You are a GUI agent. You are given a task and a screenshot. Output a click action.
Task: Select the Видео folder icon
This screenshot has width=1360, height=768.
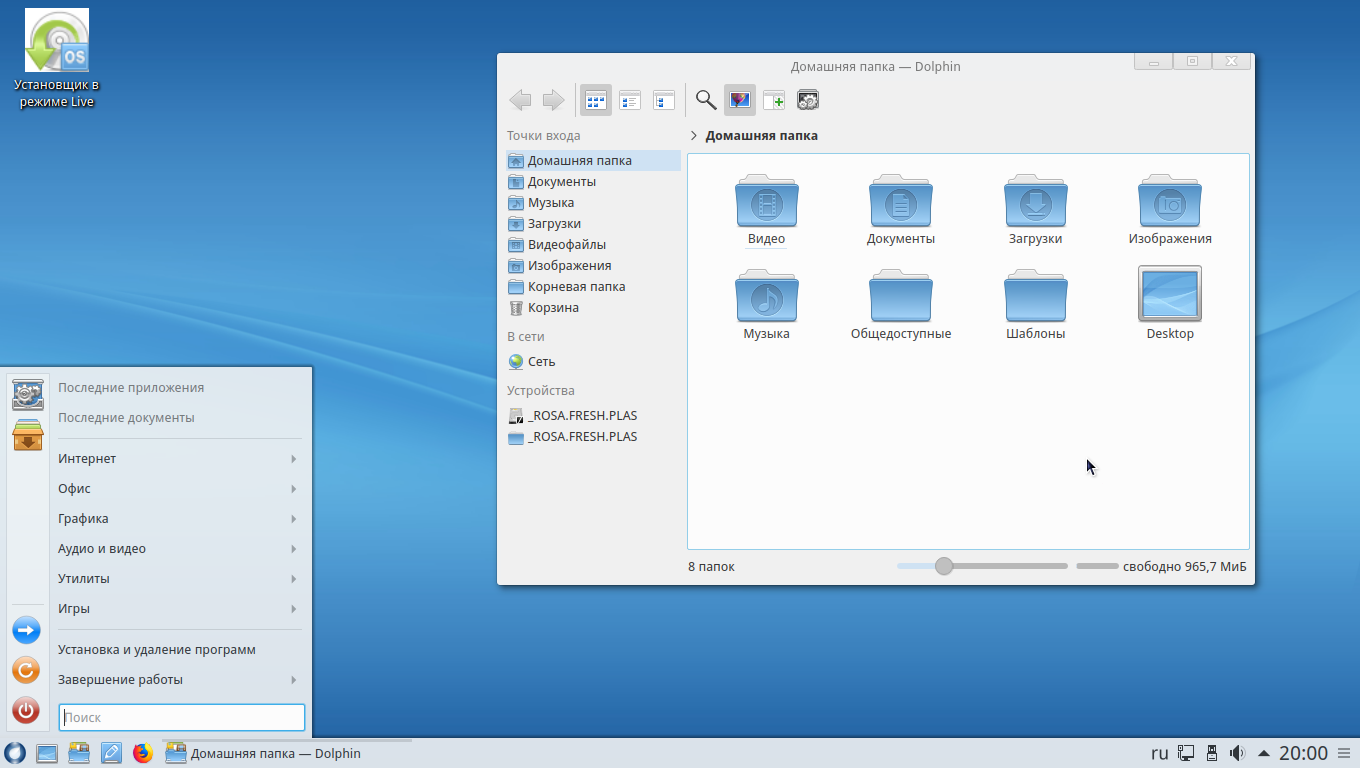coord(766,201)
